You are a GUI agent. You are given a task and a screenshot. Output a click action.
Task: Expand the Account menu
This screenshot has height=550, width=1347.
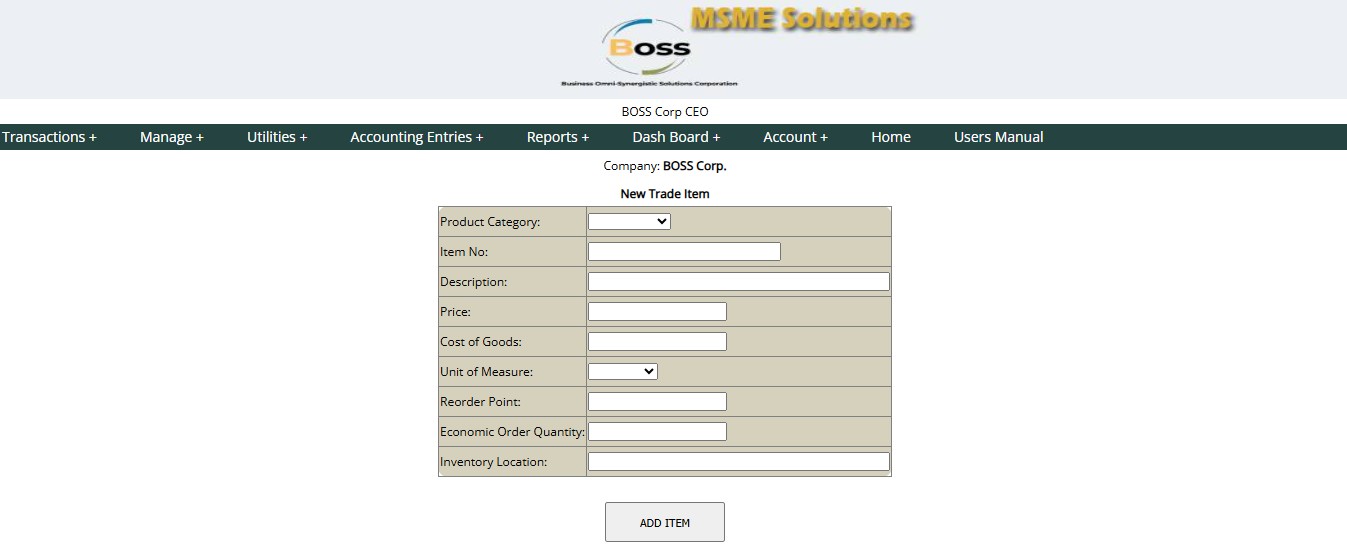pos(795,137)
